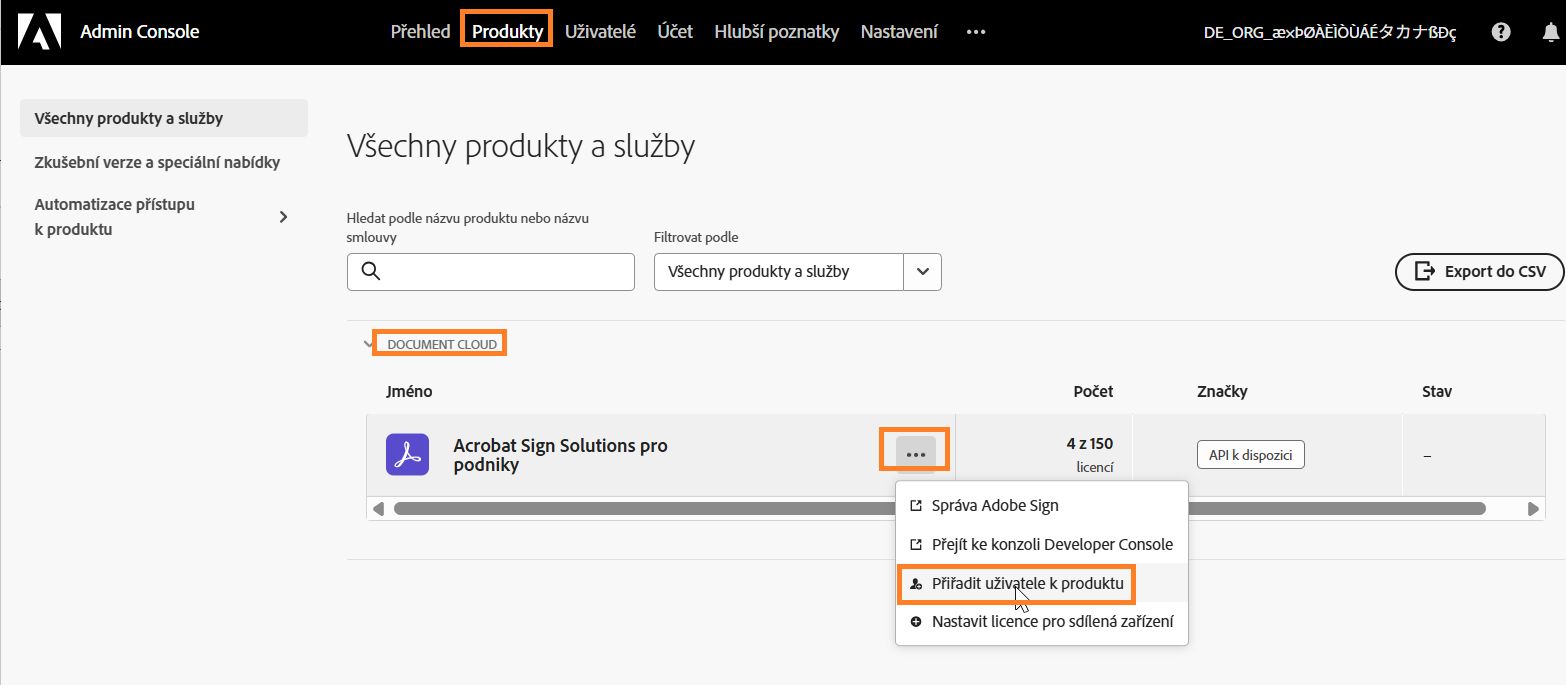Click the API k dispozici tag
The width and height of the screenshot is (1566, 685).
click(x=1250, y=454)
